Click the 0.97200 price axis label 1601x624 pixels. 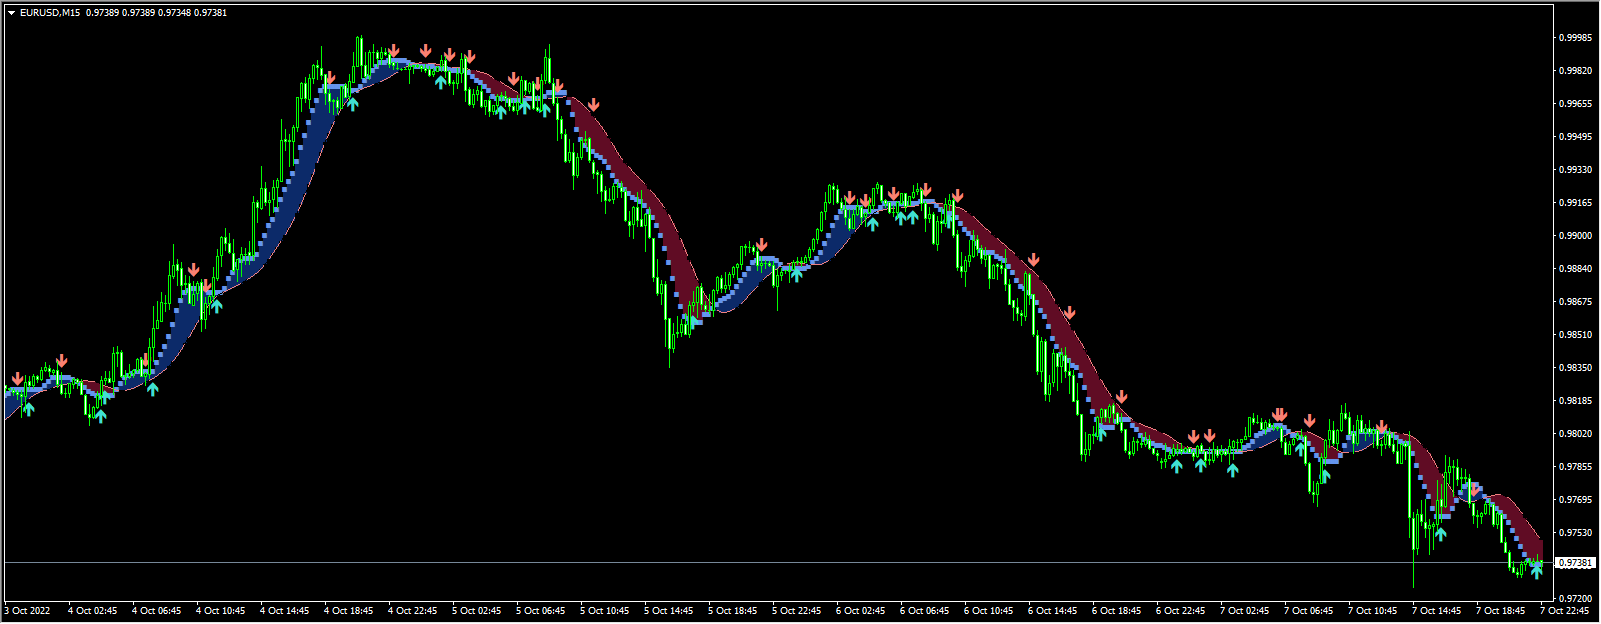click(1575, 598)
